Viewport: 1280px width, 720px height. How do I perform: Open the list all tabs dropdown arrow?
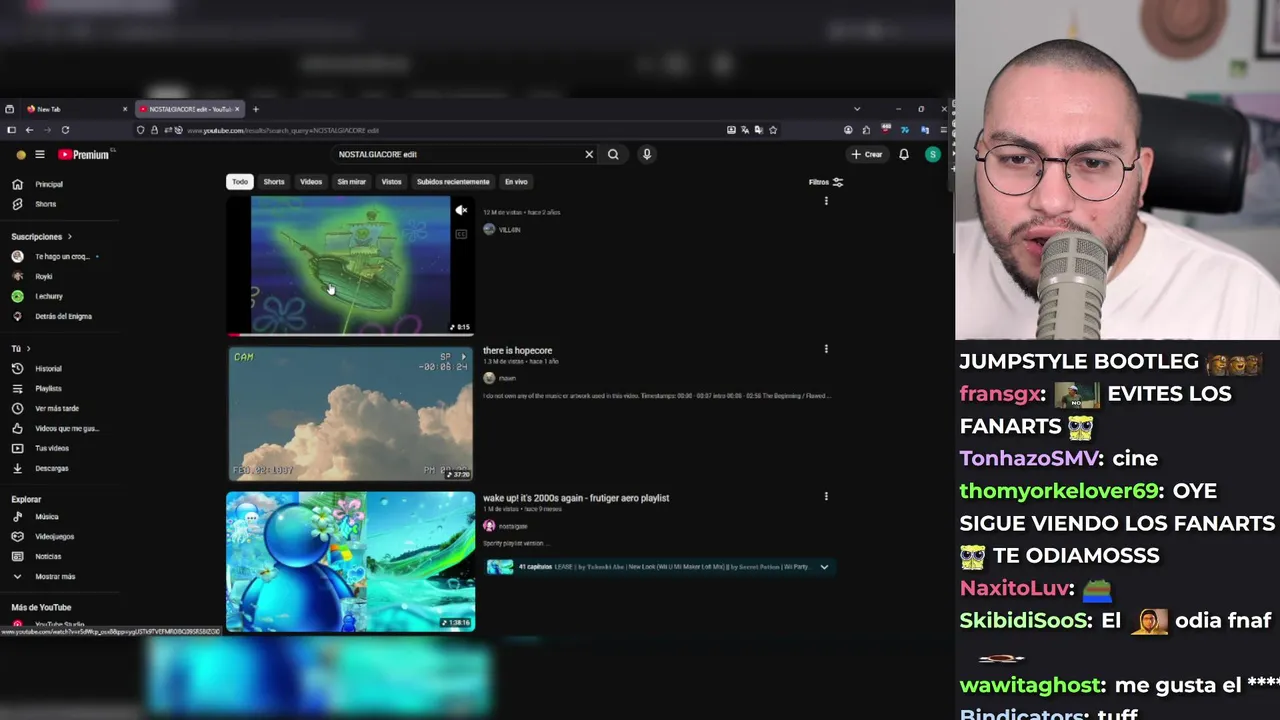point(857,109)
